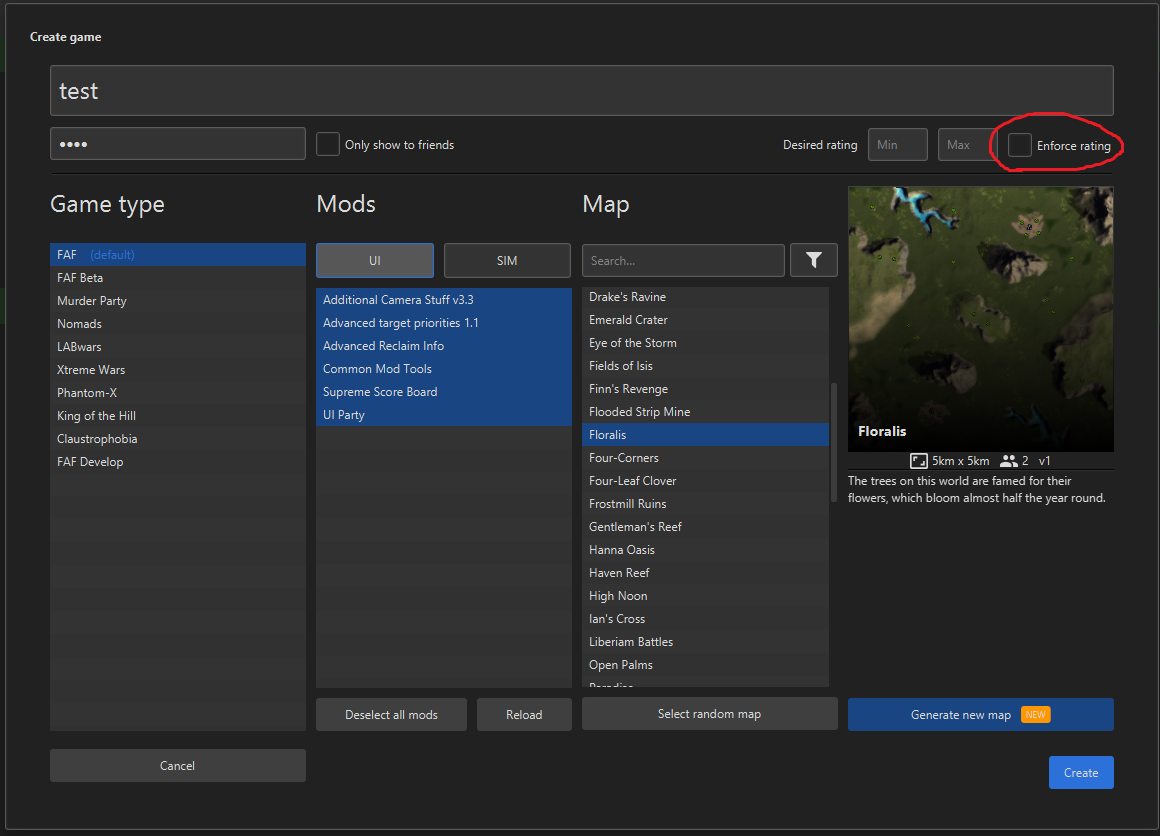The height and width of the screenshot is (836, 1160).
Task: Click the Min rating field
Action: pyautogui.click(x=897, y=145)
